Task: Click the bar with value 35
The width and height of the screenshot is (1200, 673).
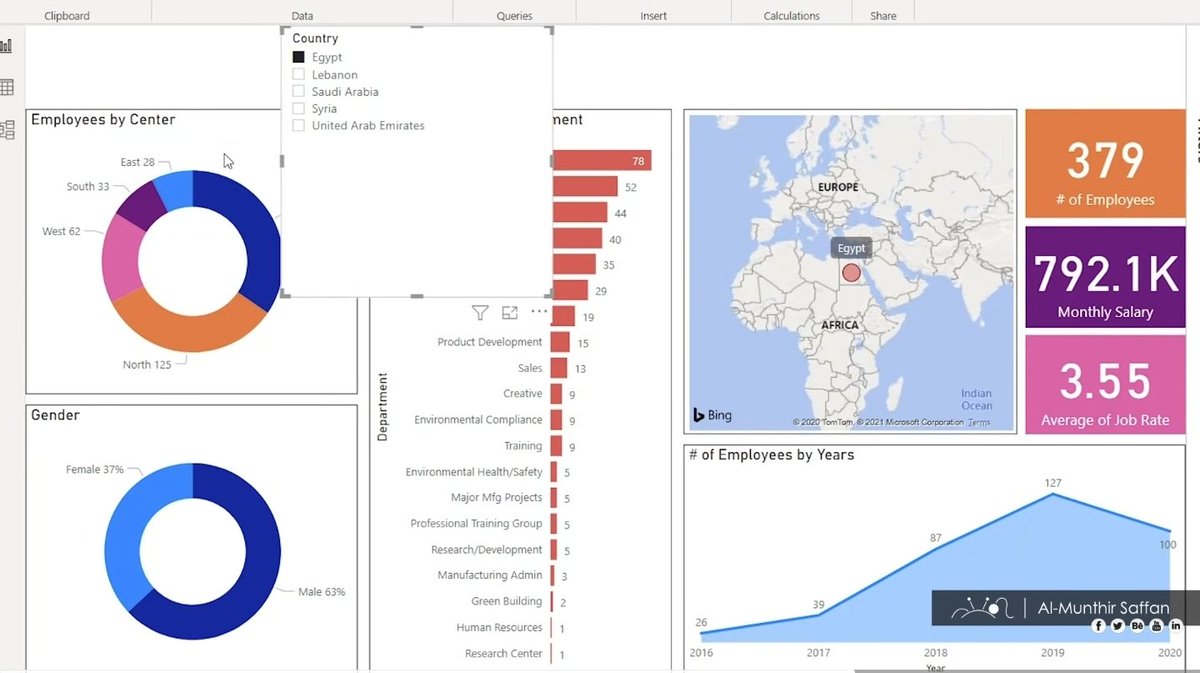Action: tap(574, 265)
